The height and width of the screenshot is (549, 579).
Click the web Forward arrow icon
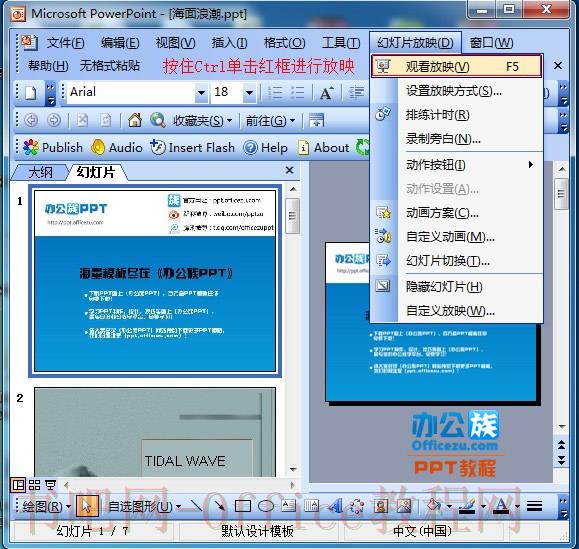tap(54, 120)
